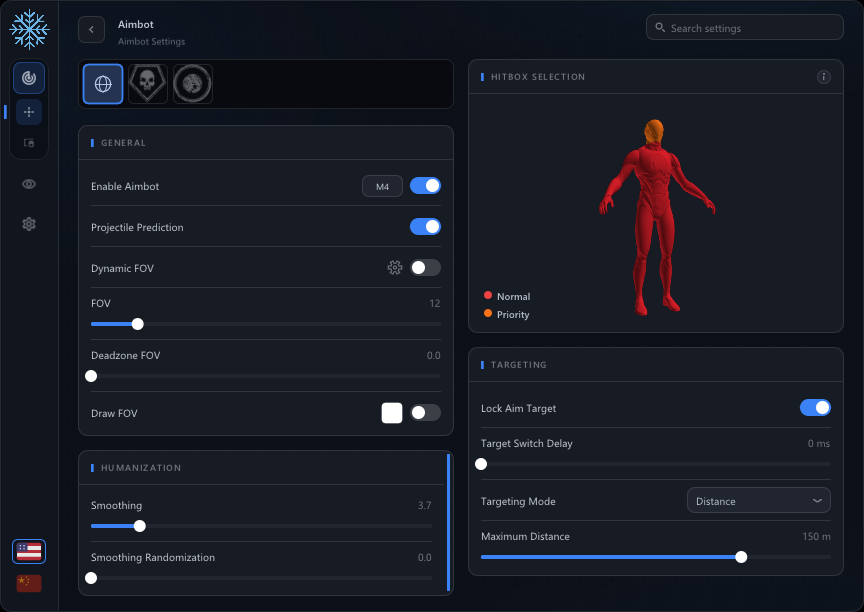Click the Hitbox Selection info icon
The image size is (864, 612).
pos(824,77)
